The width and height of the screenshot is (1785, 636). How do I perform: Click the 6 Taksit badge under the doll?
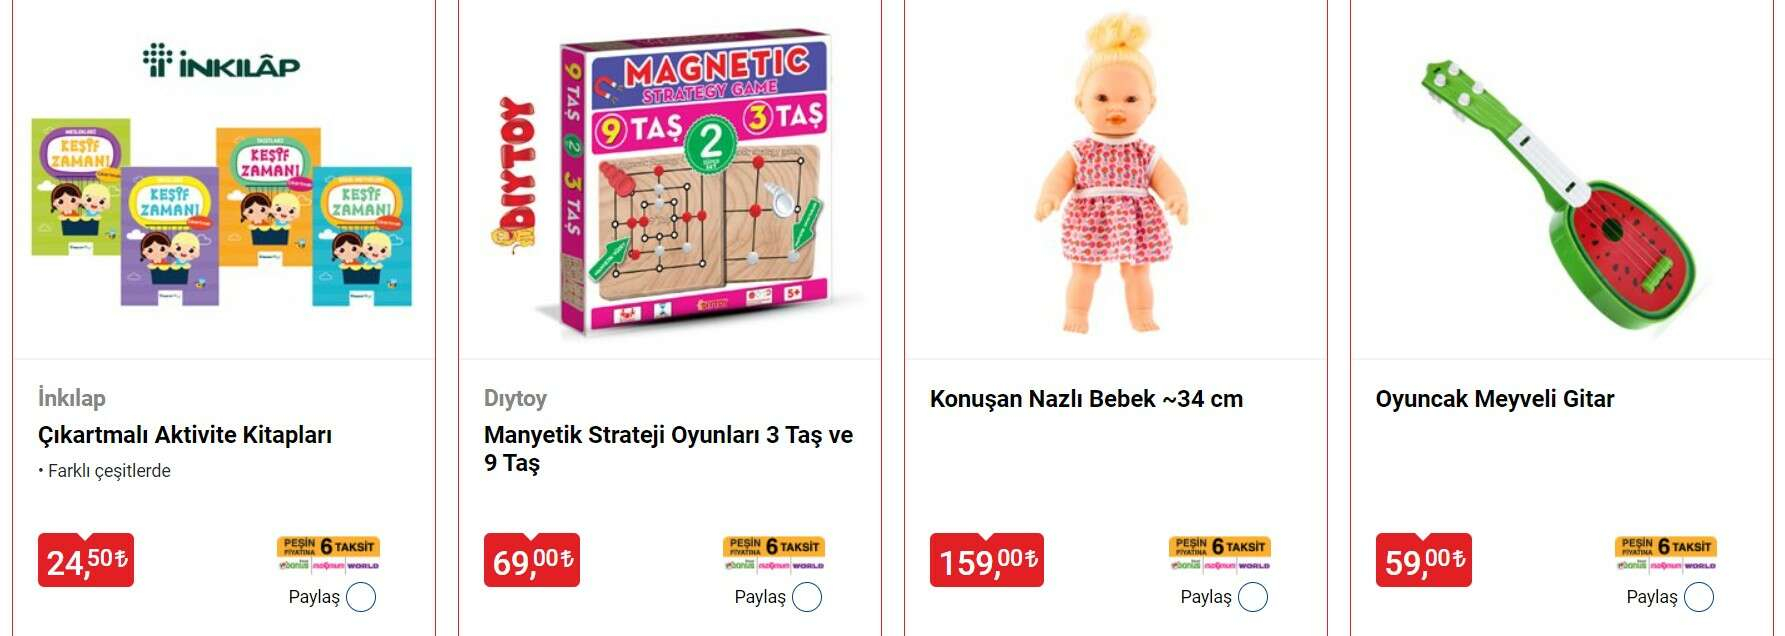click(1220, 554)
